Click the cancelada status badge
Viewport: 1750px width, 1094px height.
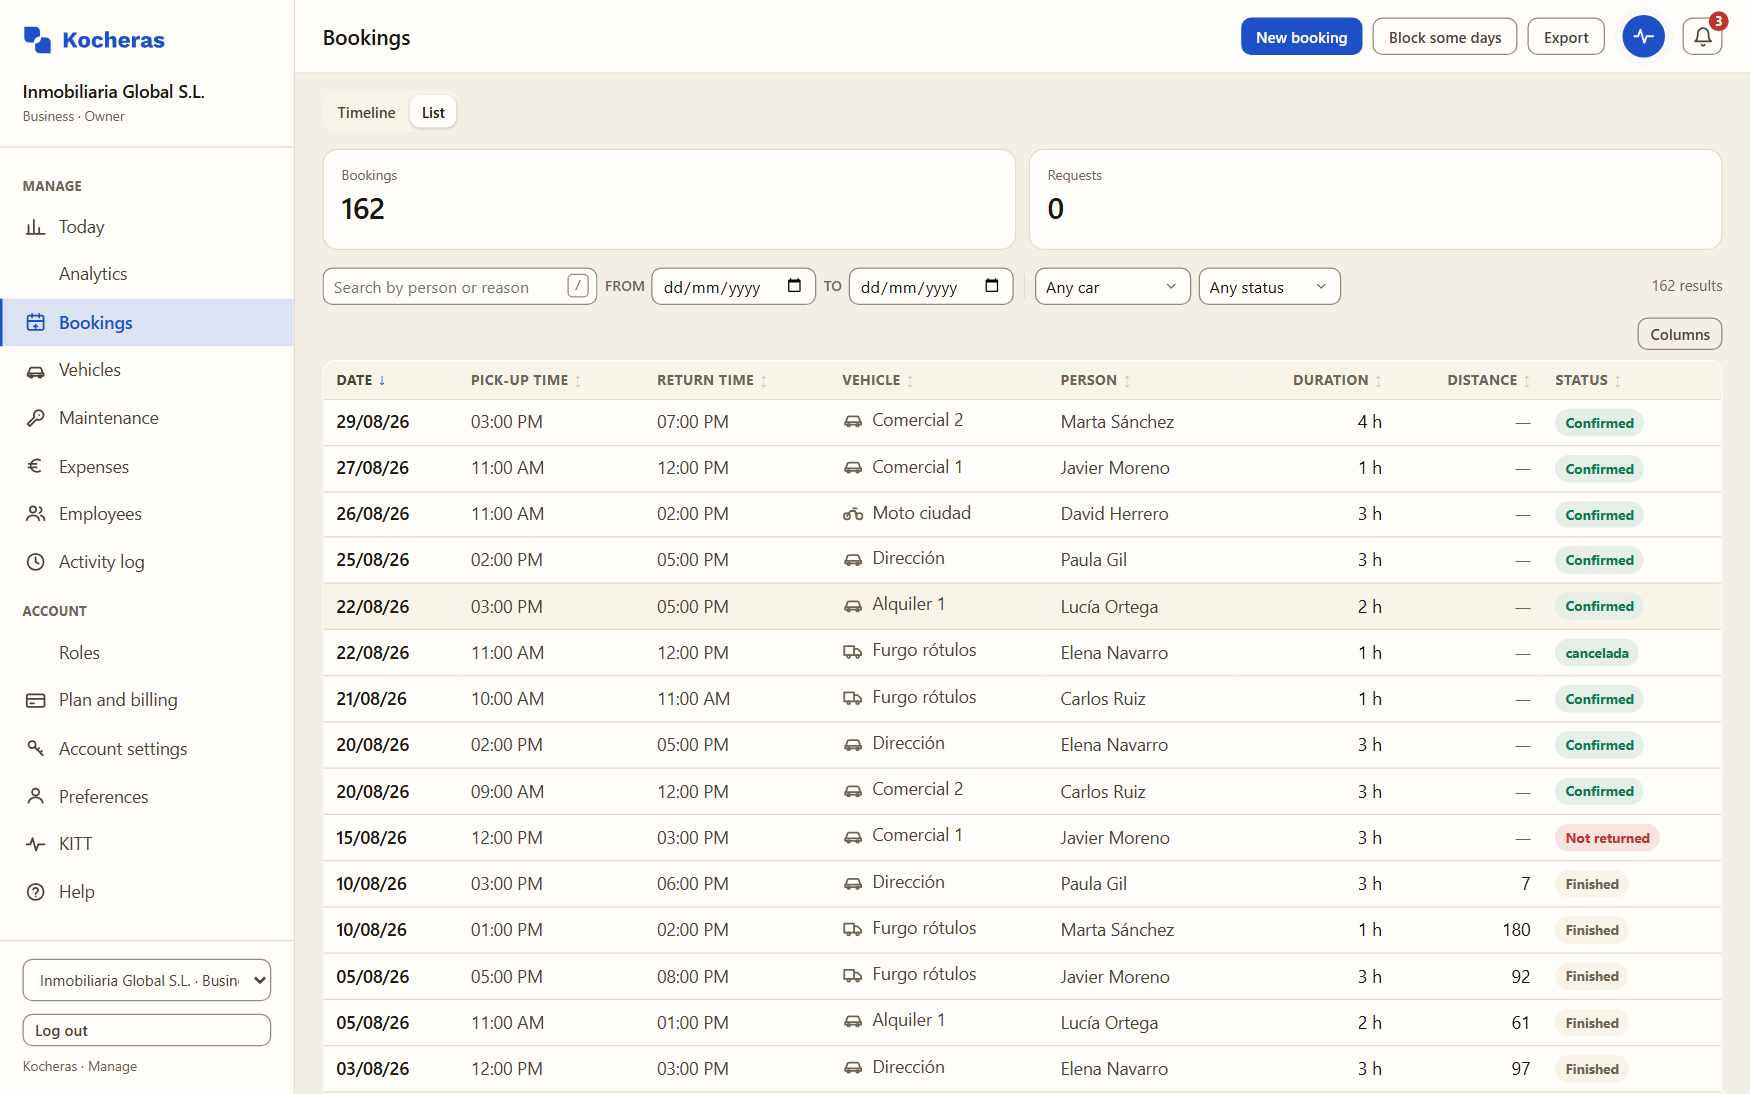coord(1596,653)
